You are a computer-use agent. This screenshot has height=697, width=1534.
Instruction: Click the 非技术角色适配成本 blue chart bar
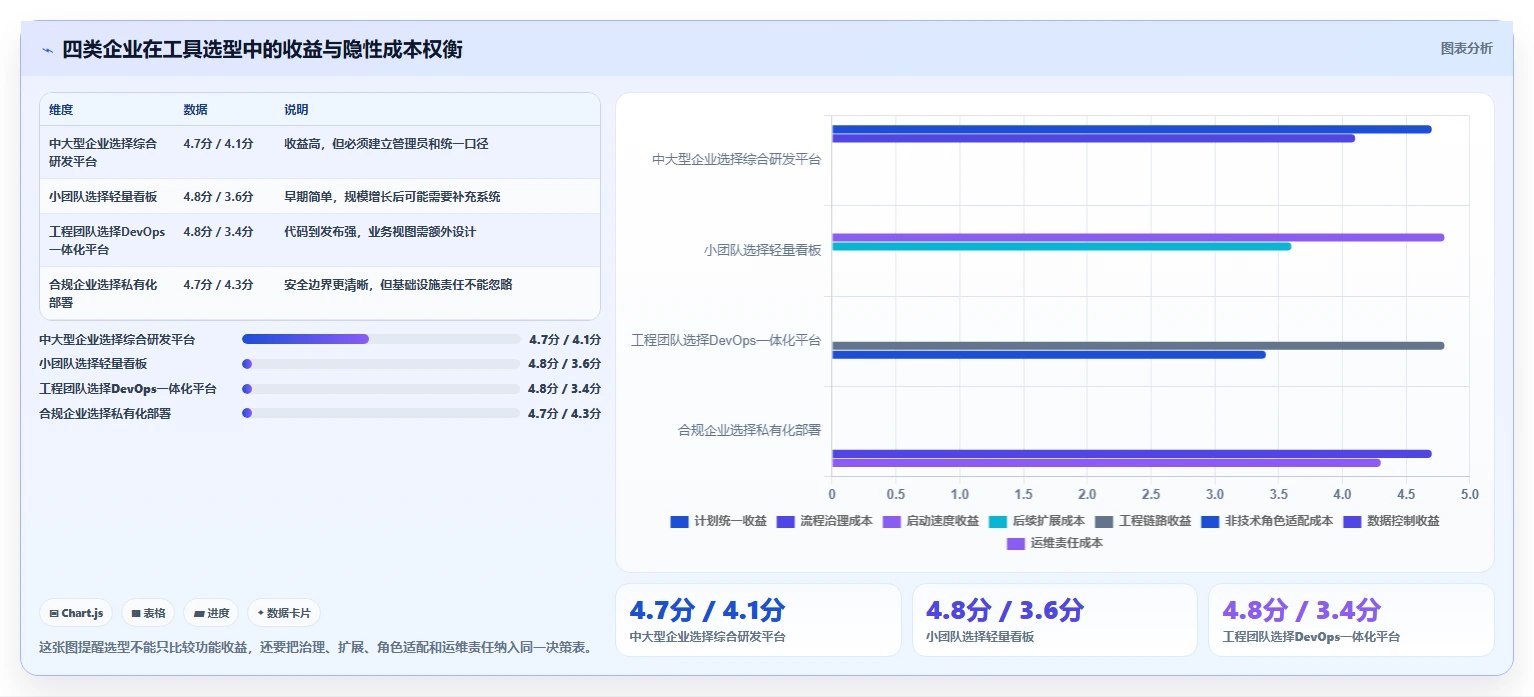(1048, 354)
